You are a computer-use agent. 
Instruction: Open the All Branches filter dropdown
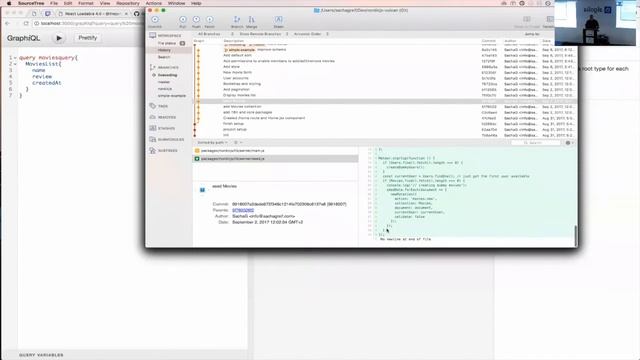215,34
